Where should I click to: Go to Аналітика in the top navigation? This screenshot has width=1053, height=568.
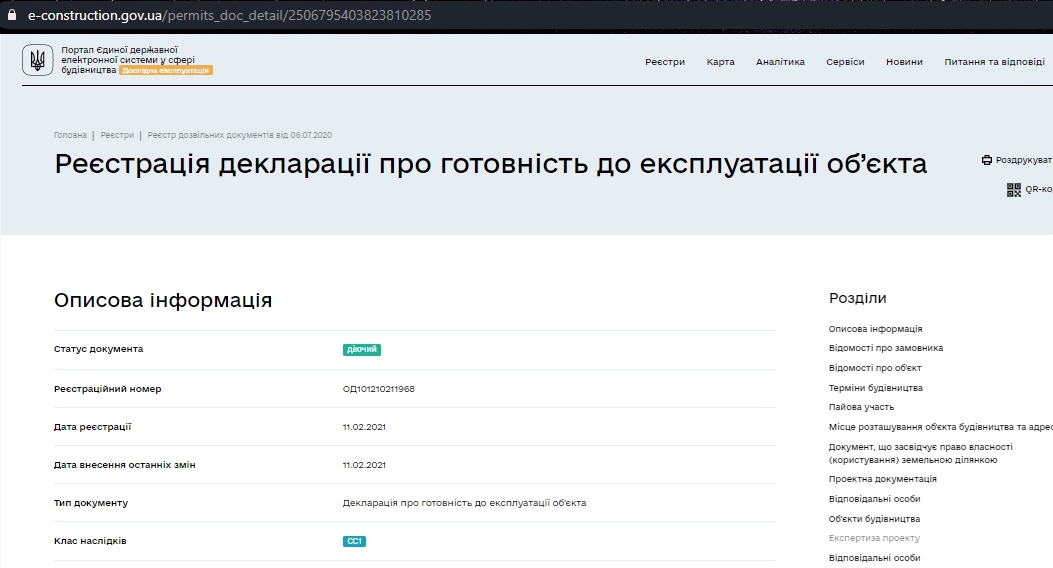tap(780, 62)
